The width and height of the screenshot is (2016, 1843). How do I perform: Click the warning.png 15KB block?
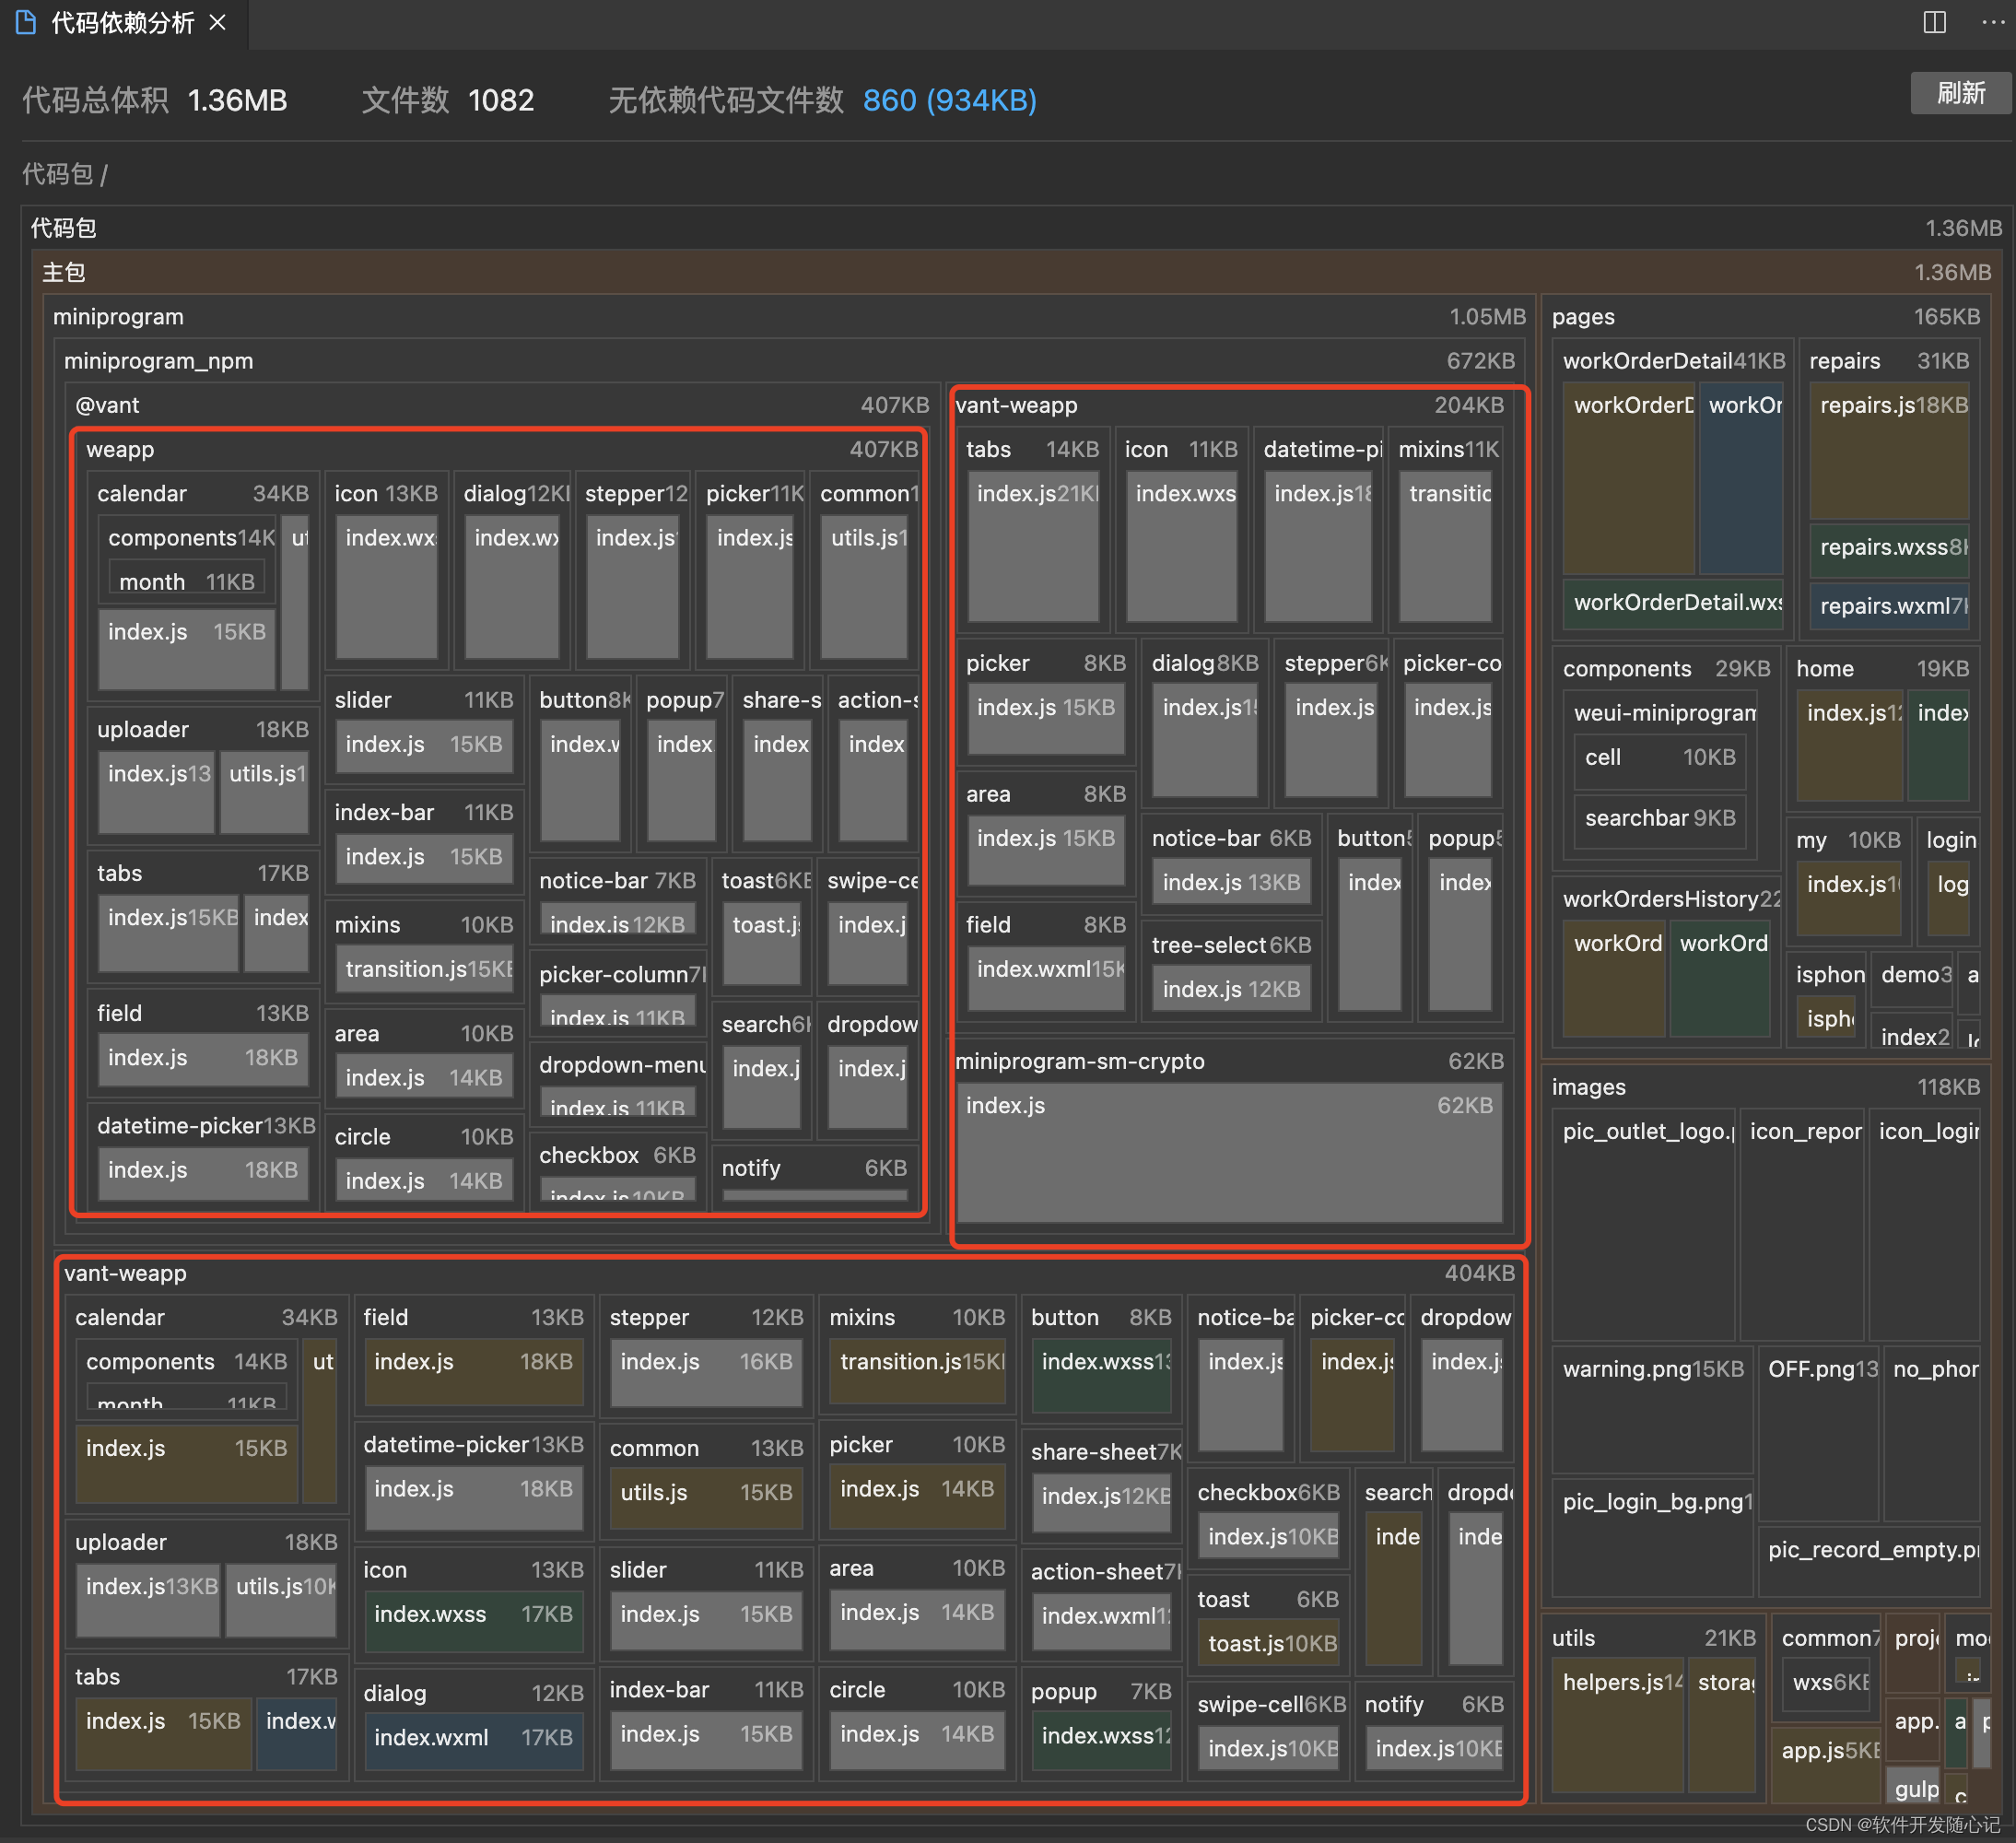(x=1653, y=1411)
